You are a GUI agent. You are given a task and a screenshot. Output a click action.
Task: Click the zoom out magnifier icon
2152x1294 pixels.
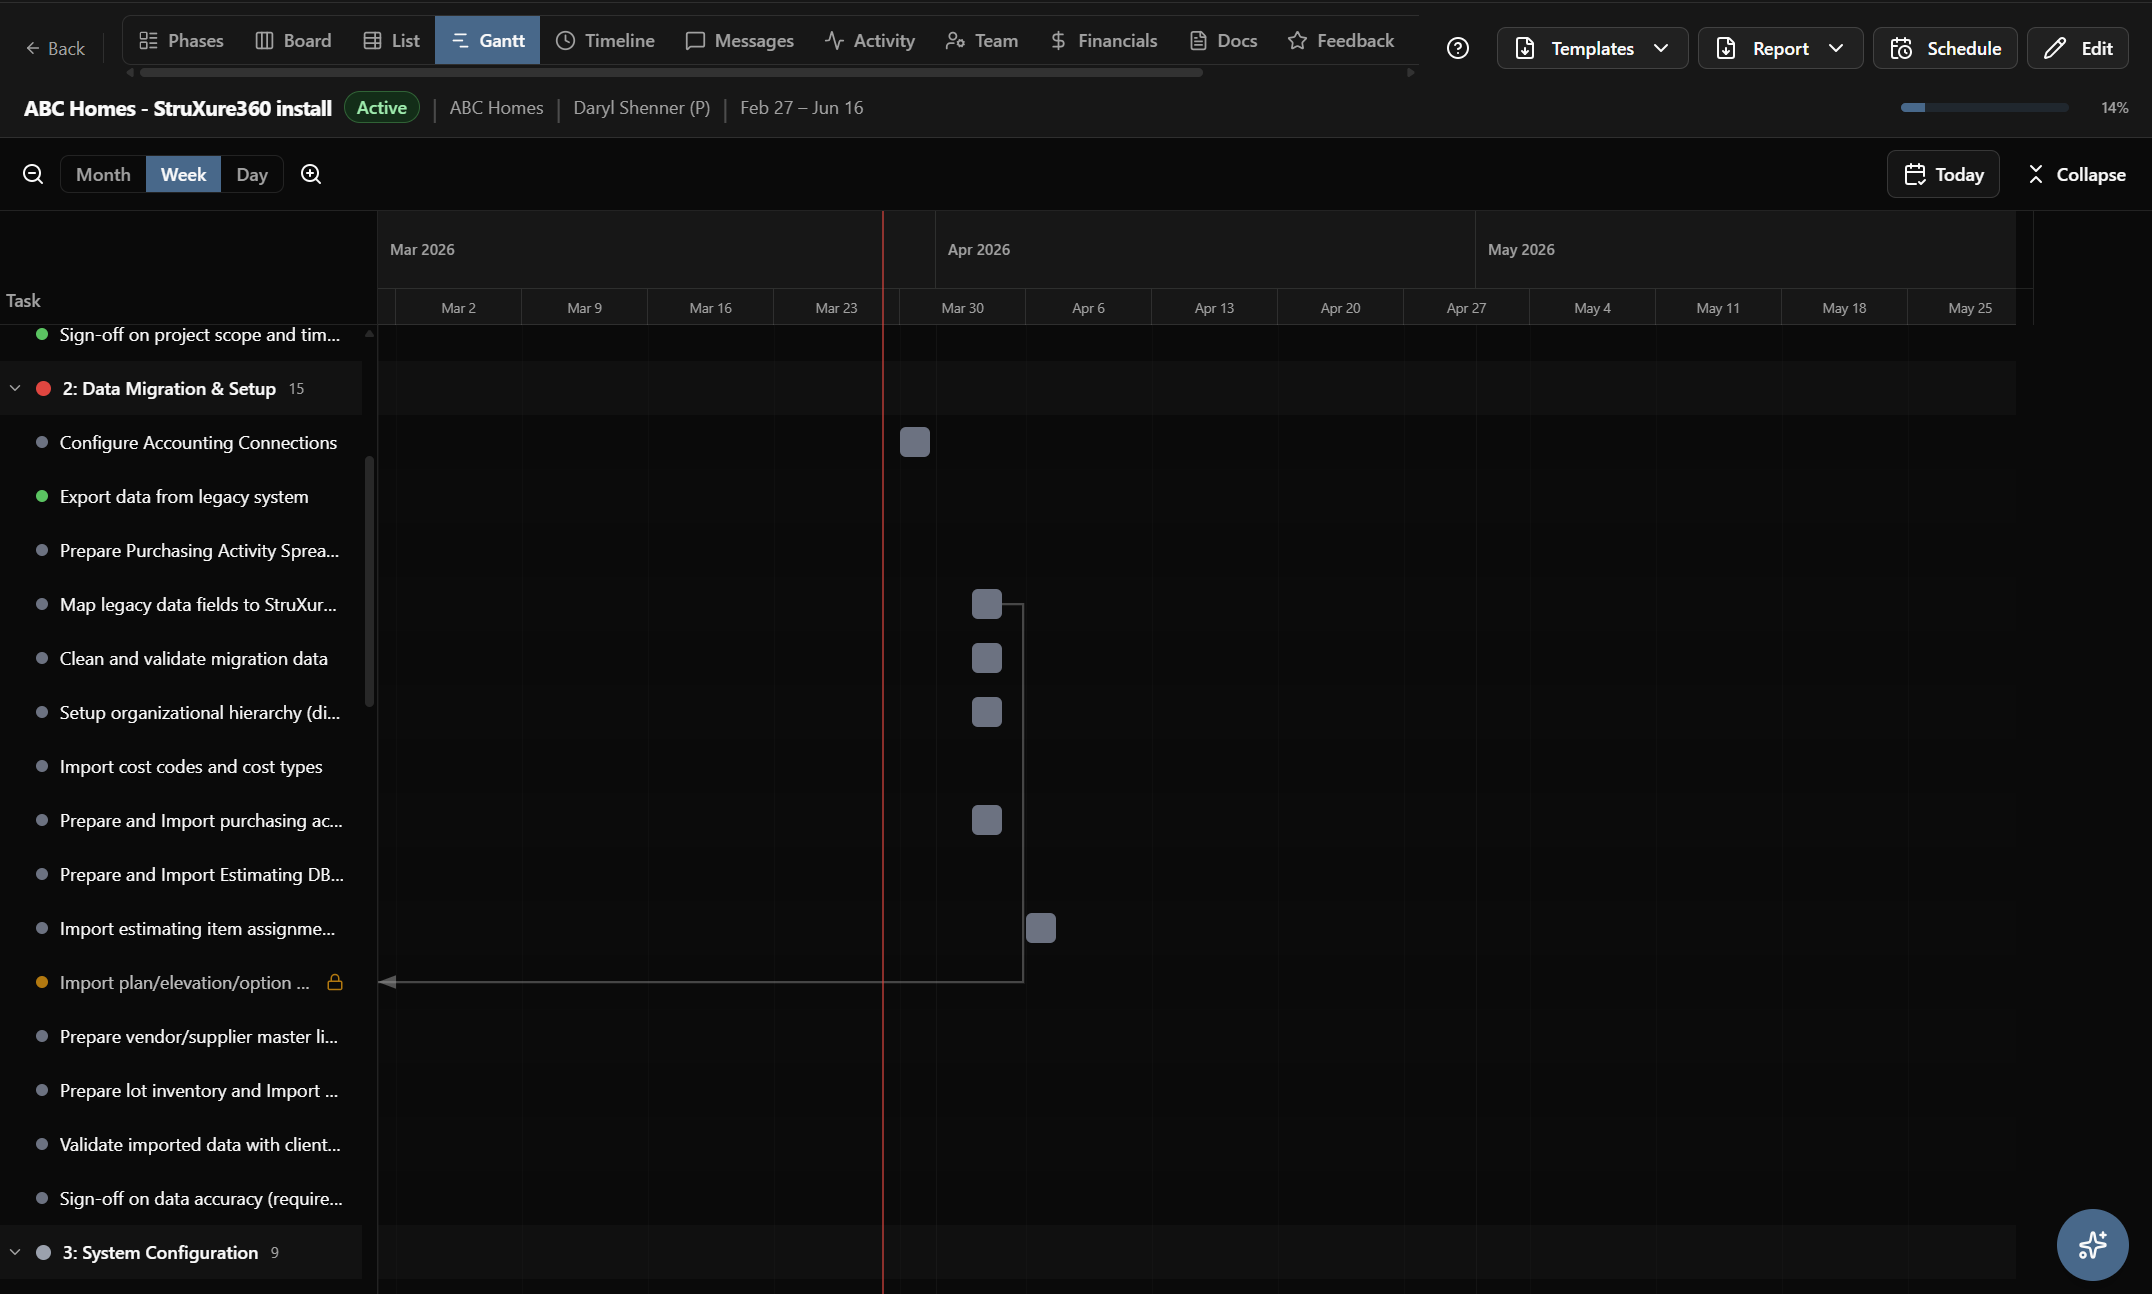[x=33, y=173]
